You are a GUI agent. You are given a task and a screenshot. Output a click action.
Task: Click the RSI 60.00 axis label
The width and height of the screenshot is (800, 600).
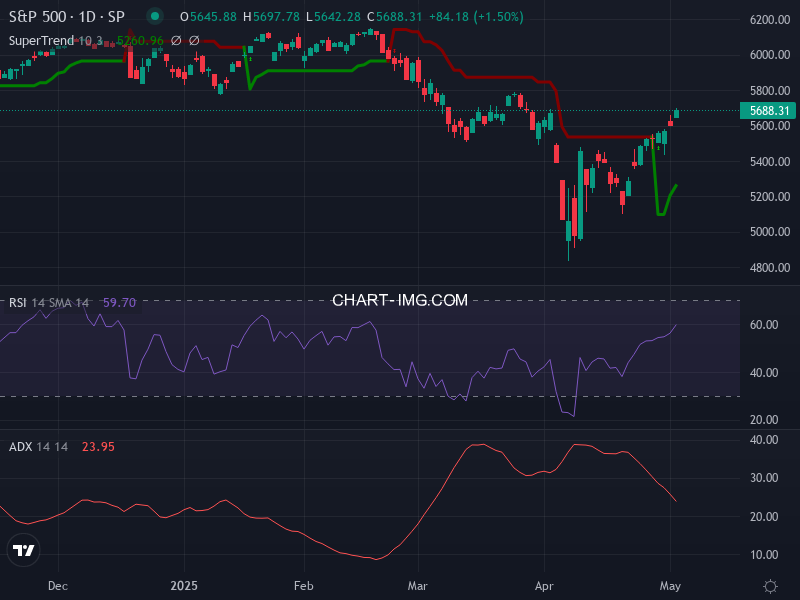(x=764, y=325)
